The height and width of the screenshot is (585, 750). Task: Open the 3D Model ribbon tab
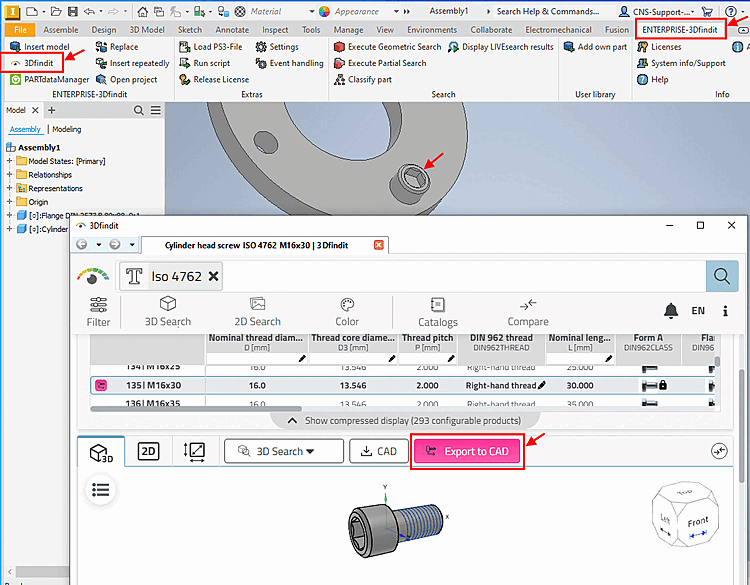click(x=147, y=30)
